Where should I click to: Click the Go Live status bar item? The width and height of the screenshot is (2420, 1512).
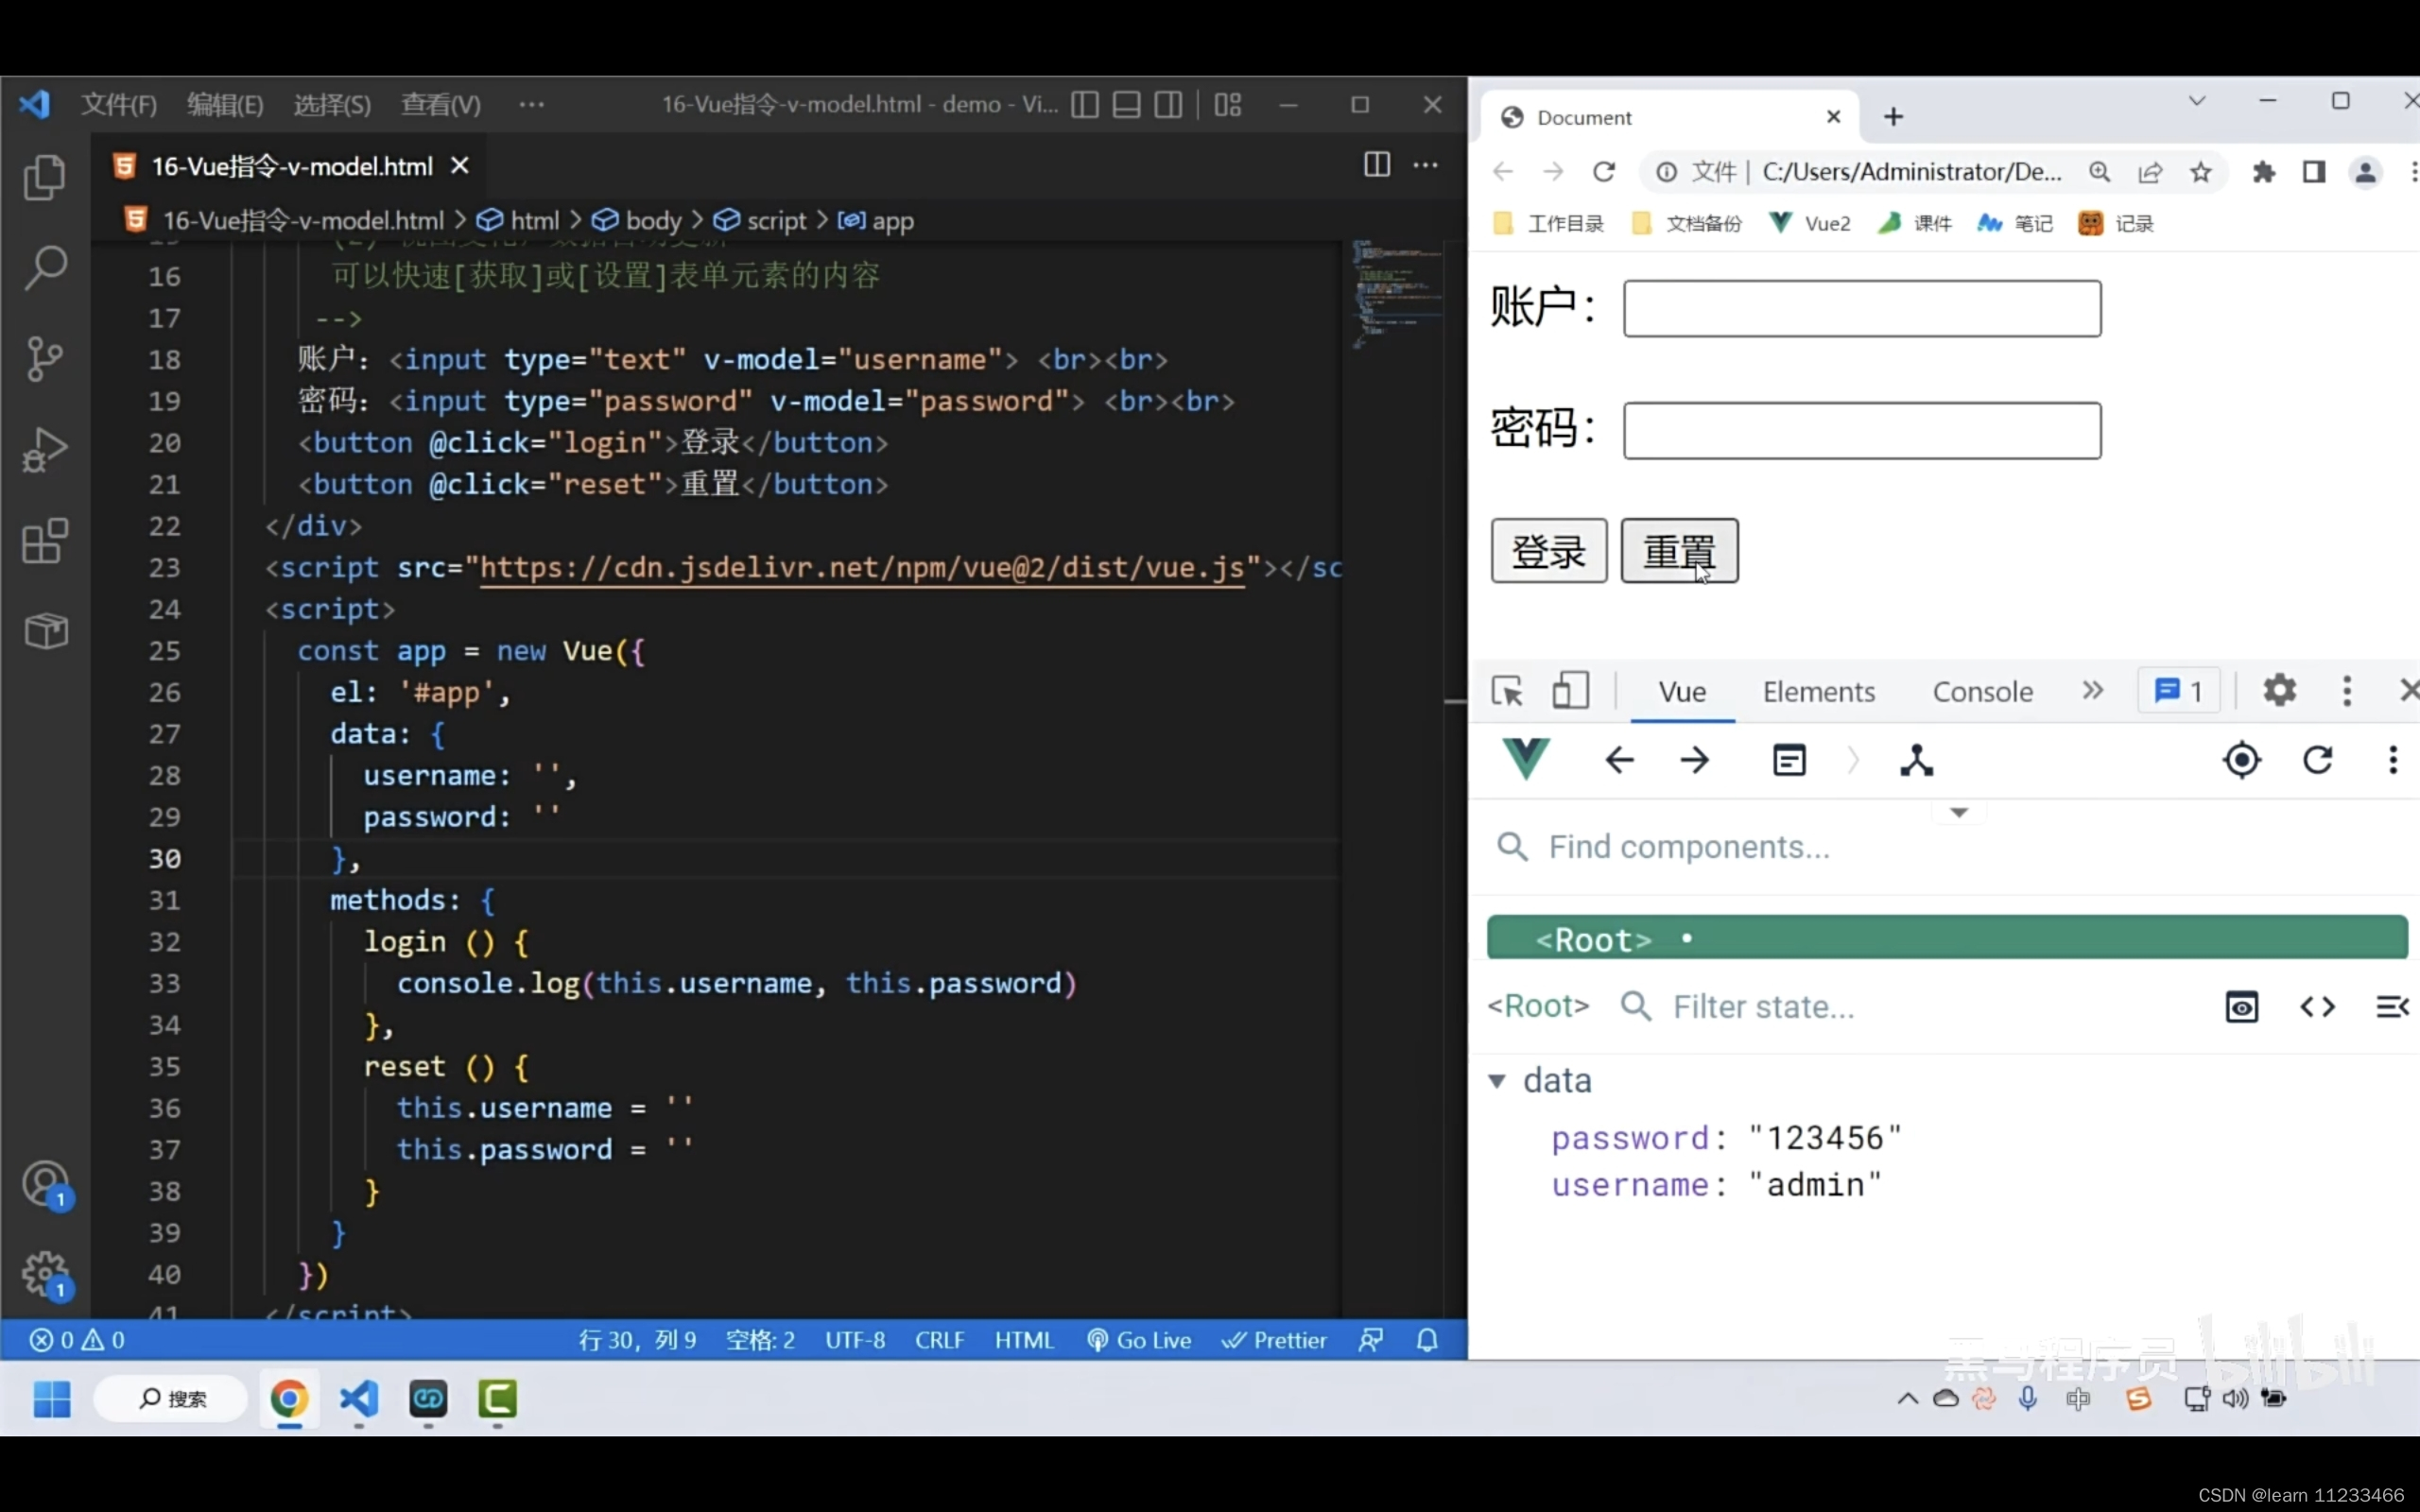tap(1140, 1340)
